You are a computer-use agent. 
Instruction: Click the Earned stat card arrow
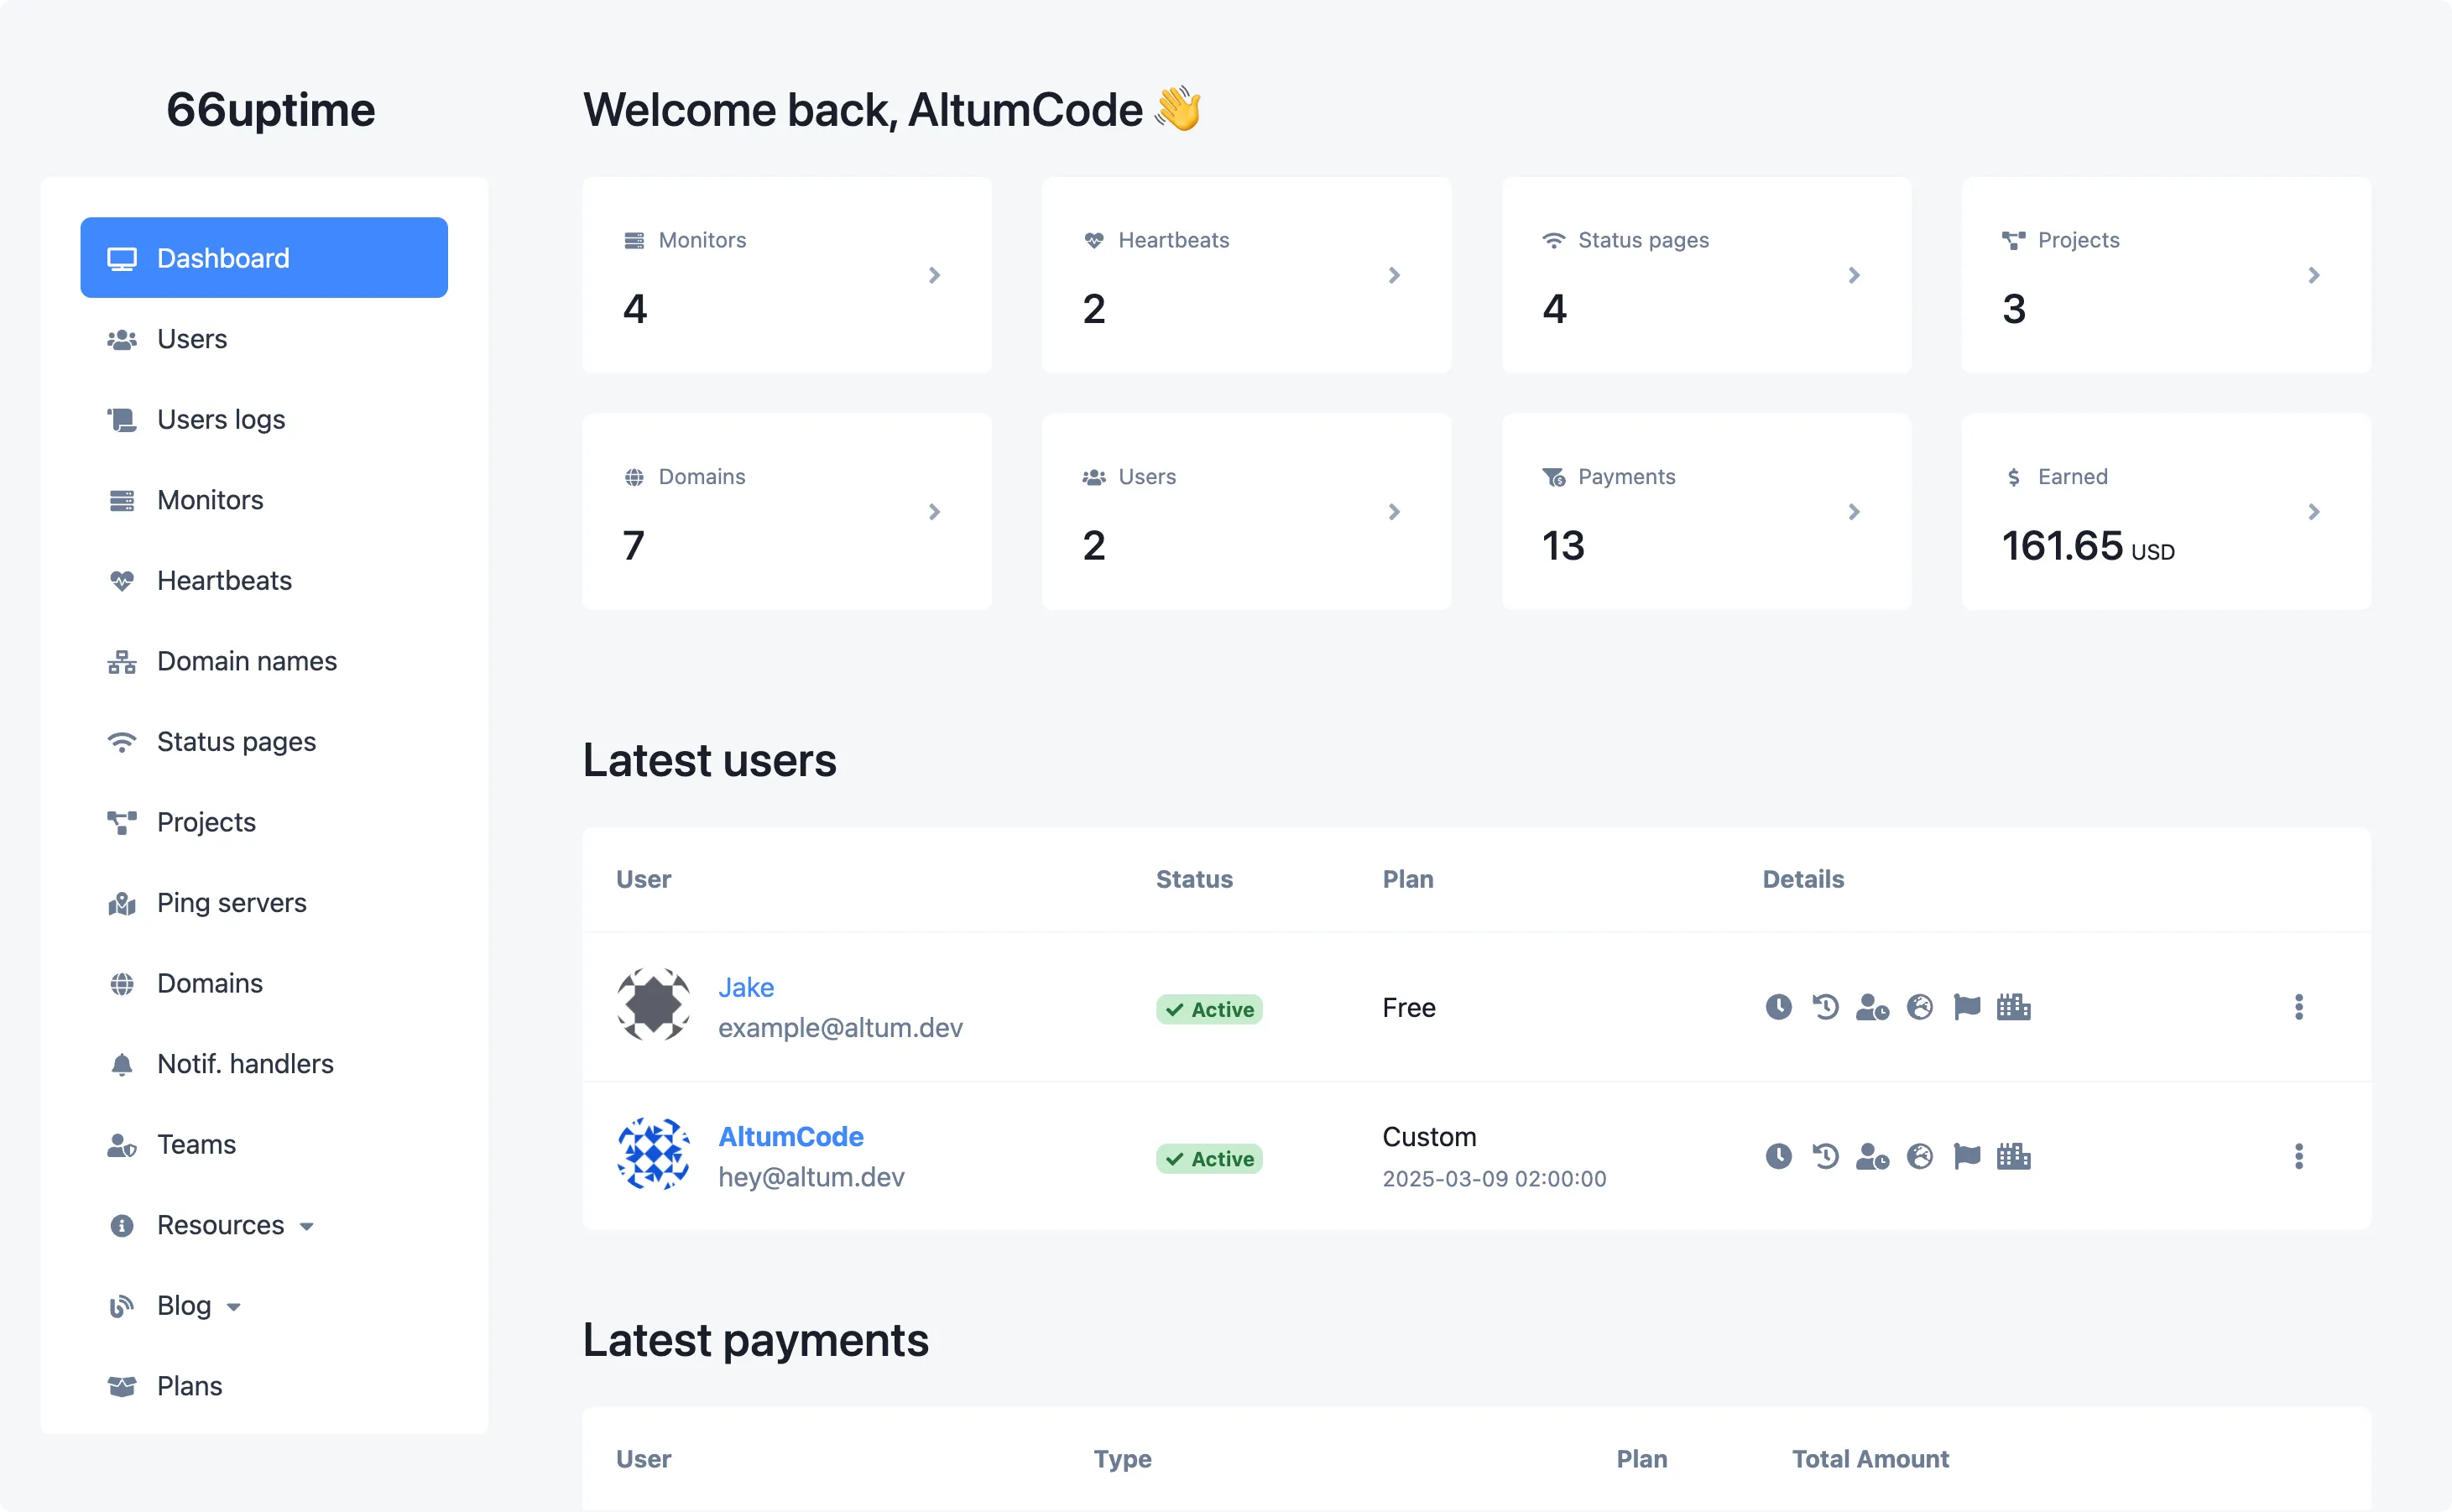pyautogui.click(x=2315, y=510)
